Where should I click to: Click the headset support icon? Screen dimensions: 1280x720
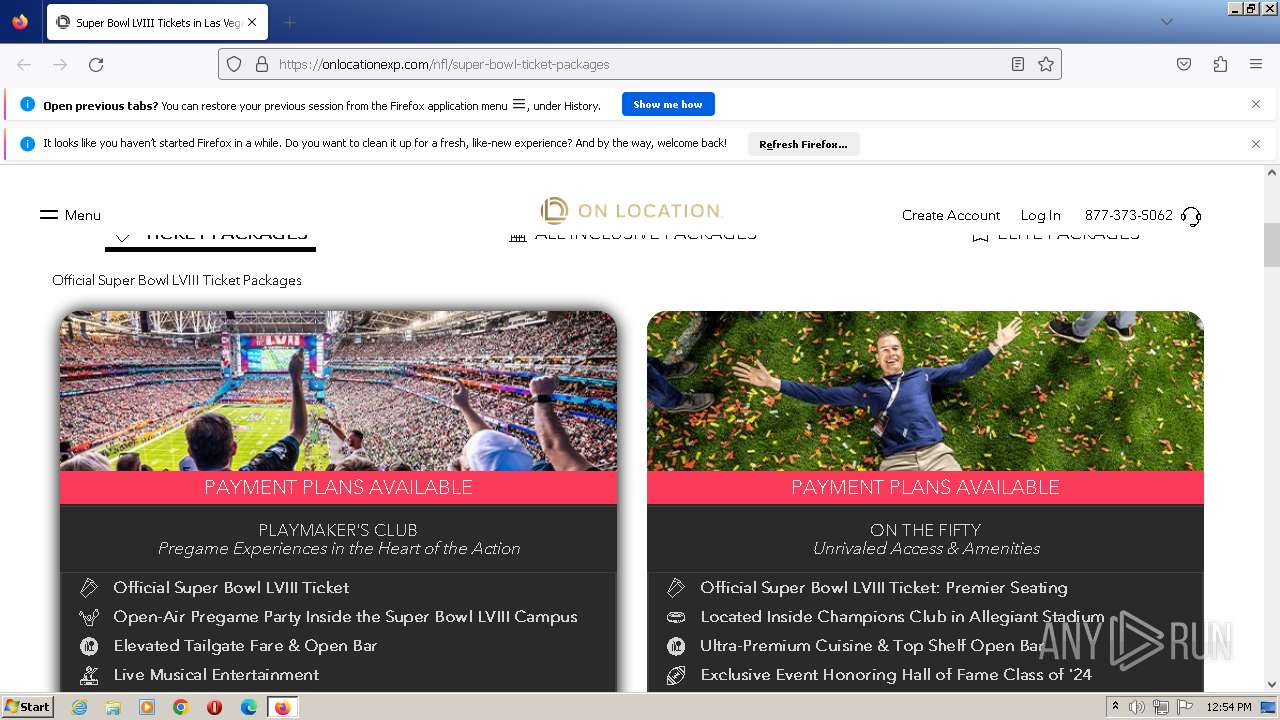point(1191,216)
